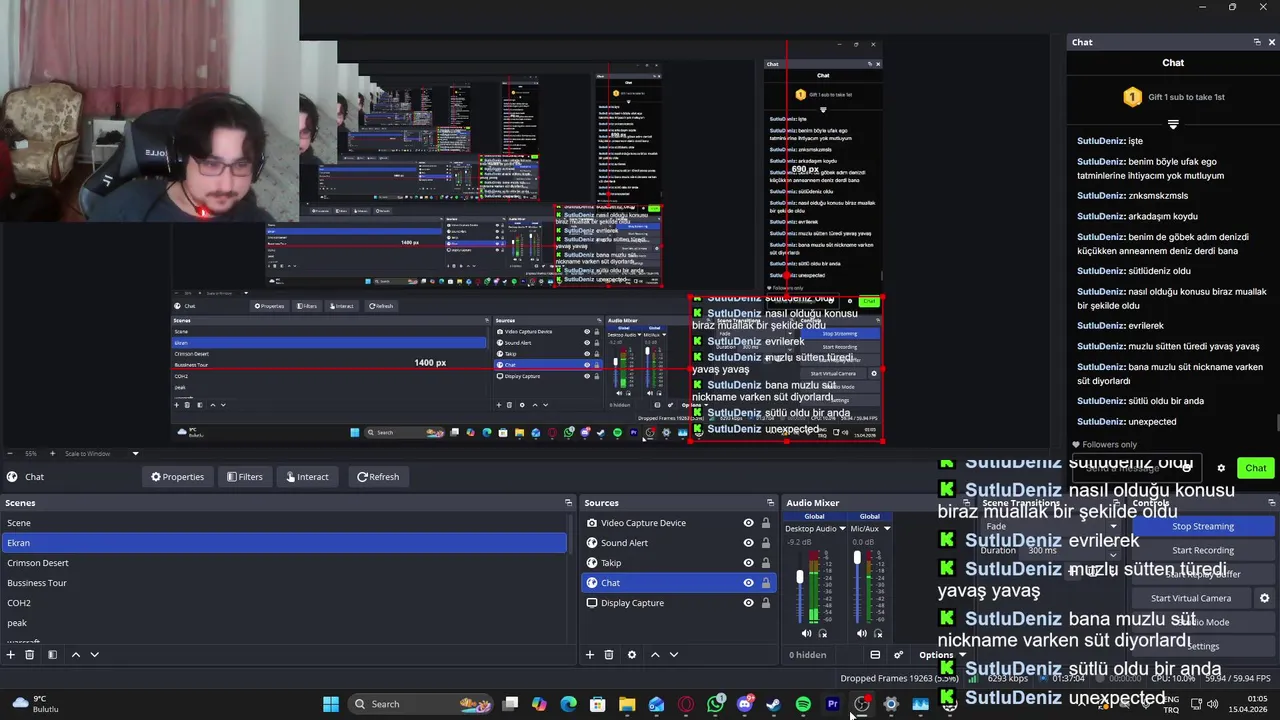1280x720 pixels.
Task: Zoom in preview with plus icon
Action: 51,454
